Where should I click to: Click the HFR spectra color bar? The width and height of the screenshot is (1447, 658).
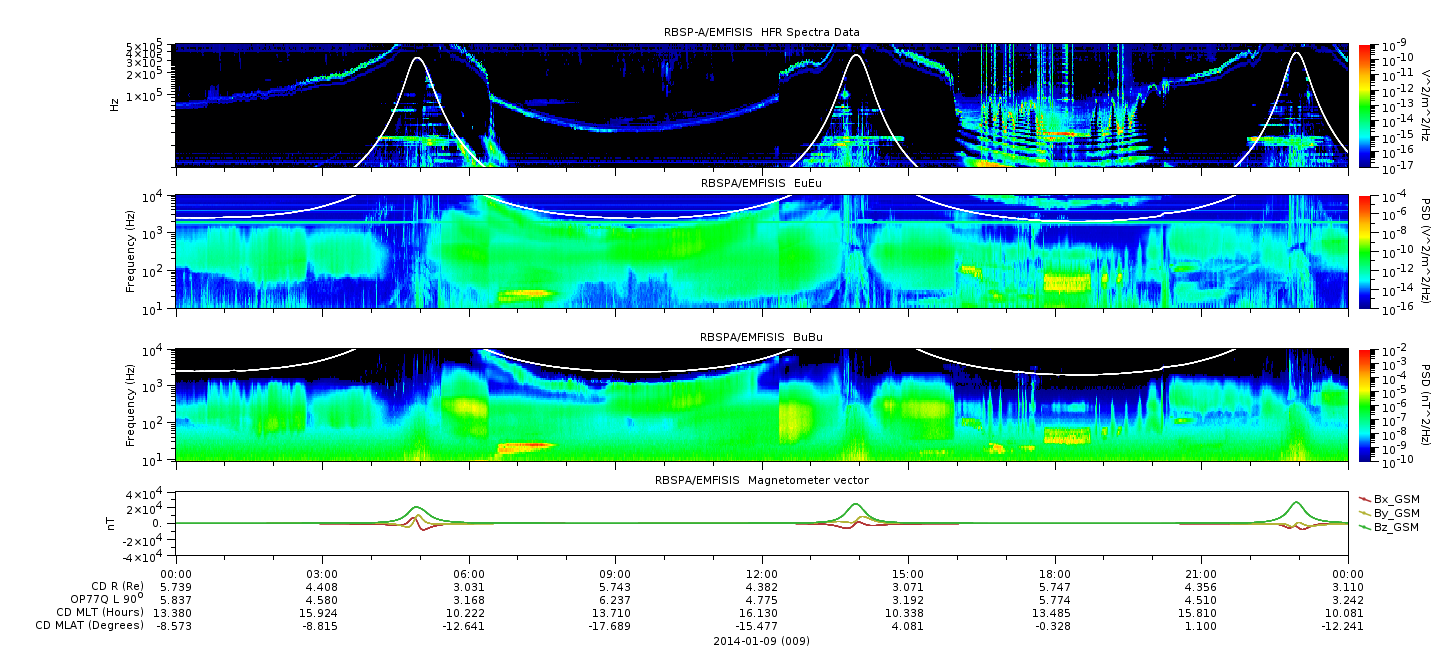(1364, 104)
